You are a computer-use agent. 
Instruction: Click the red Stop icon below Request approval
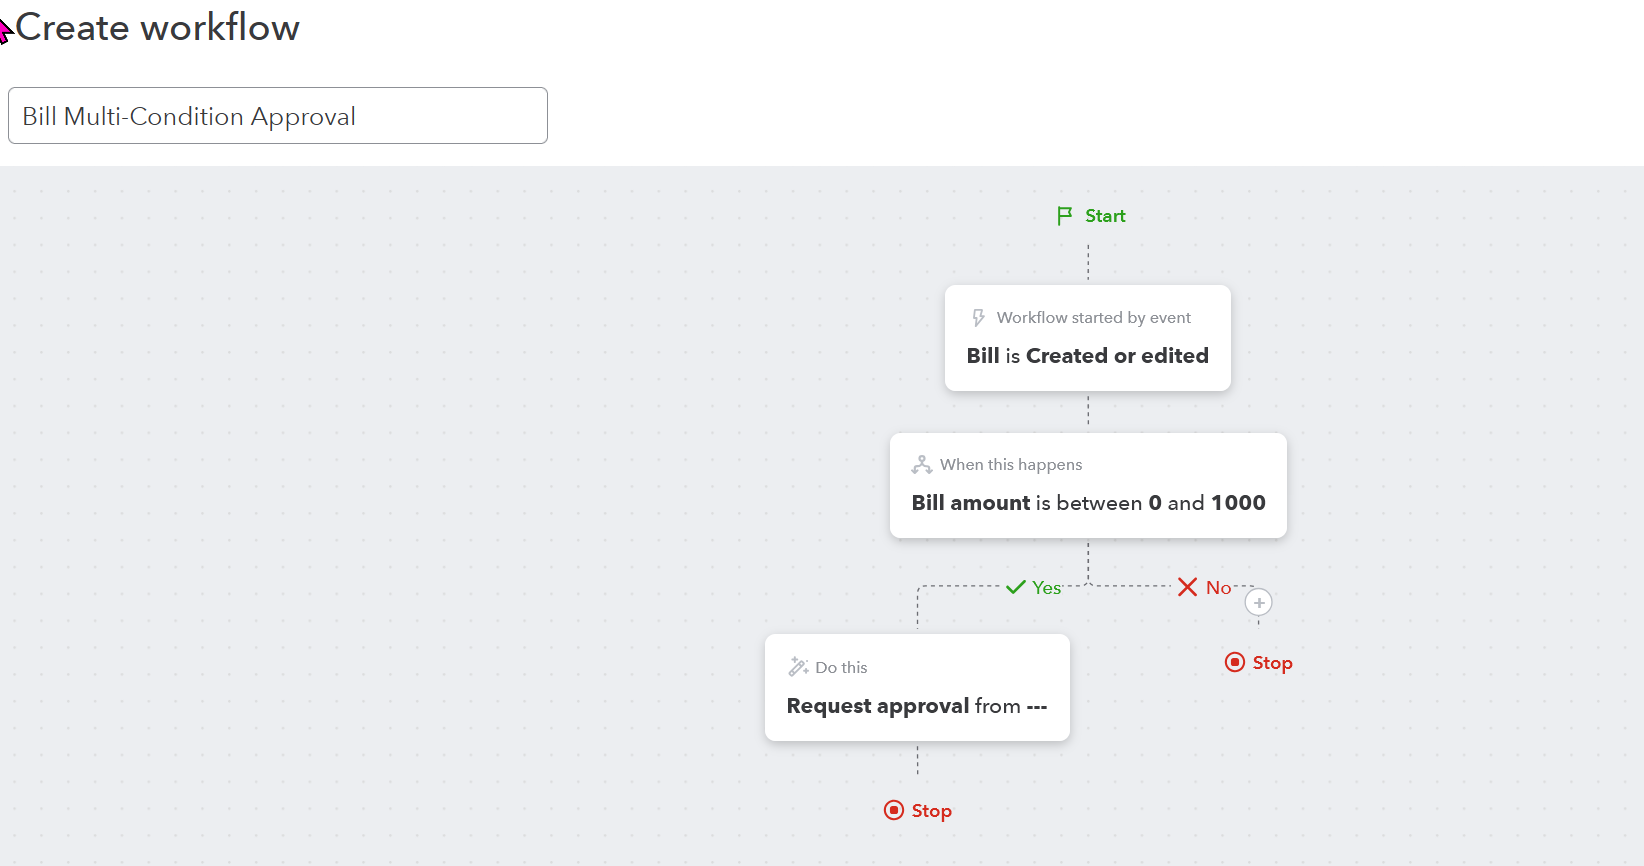(894, 810)
